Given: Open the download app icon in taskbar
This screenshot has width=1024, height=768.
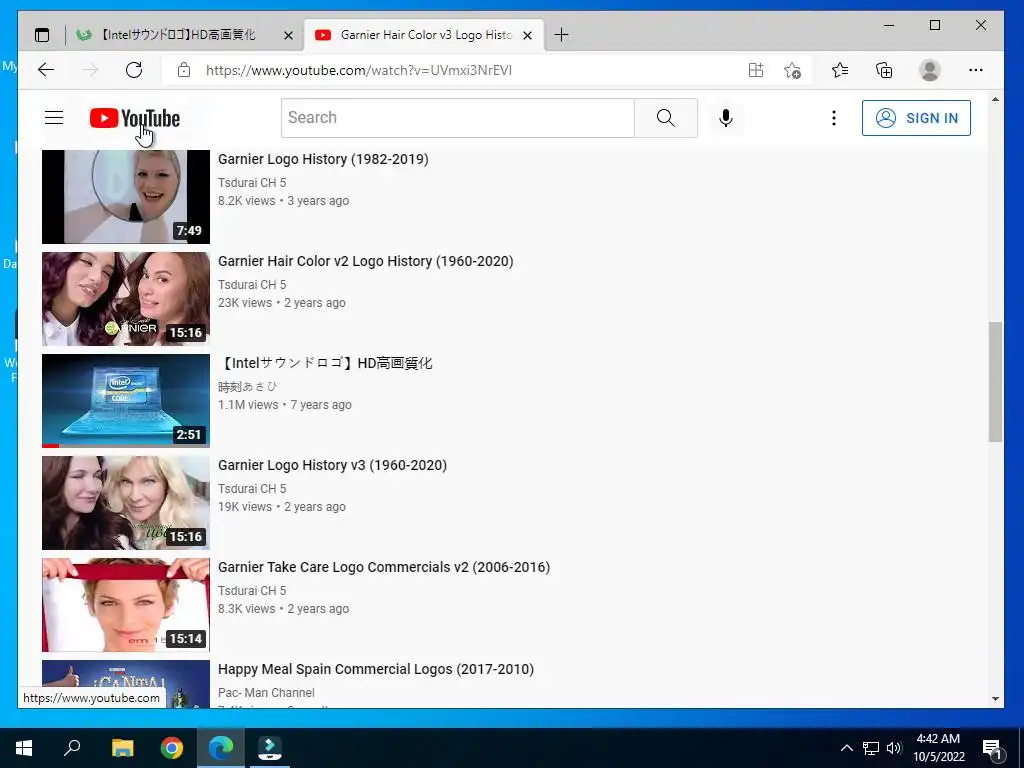Looking at the screenshot, I should [270, 748].
